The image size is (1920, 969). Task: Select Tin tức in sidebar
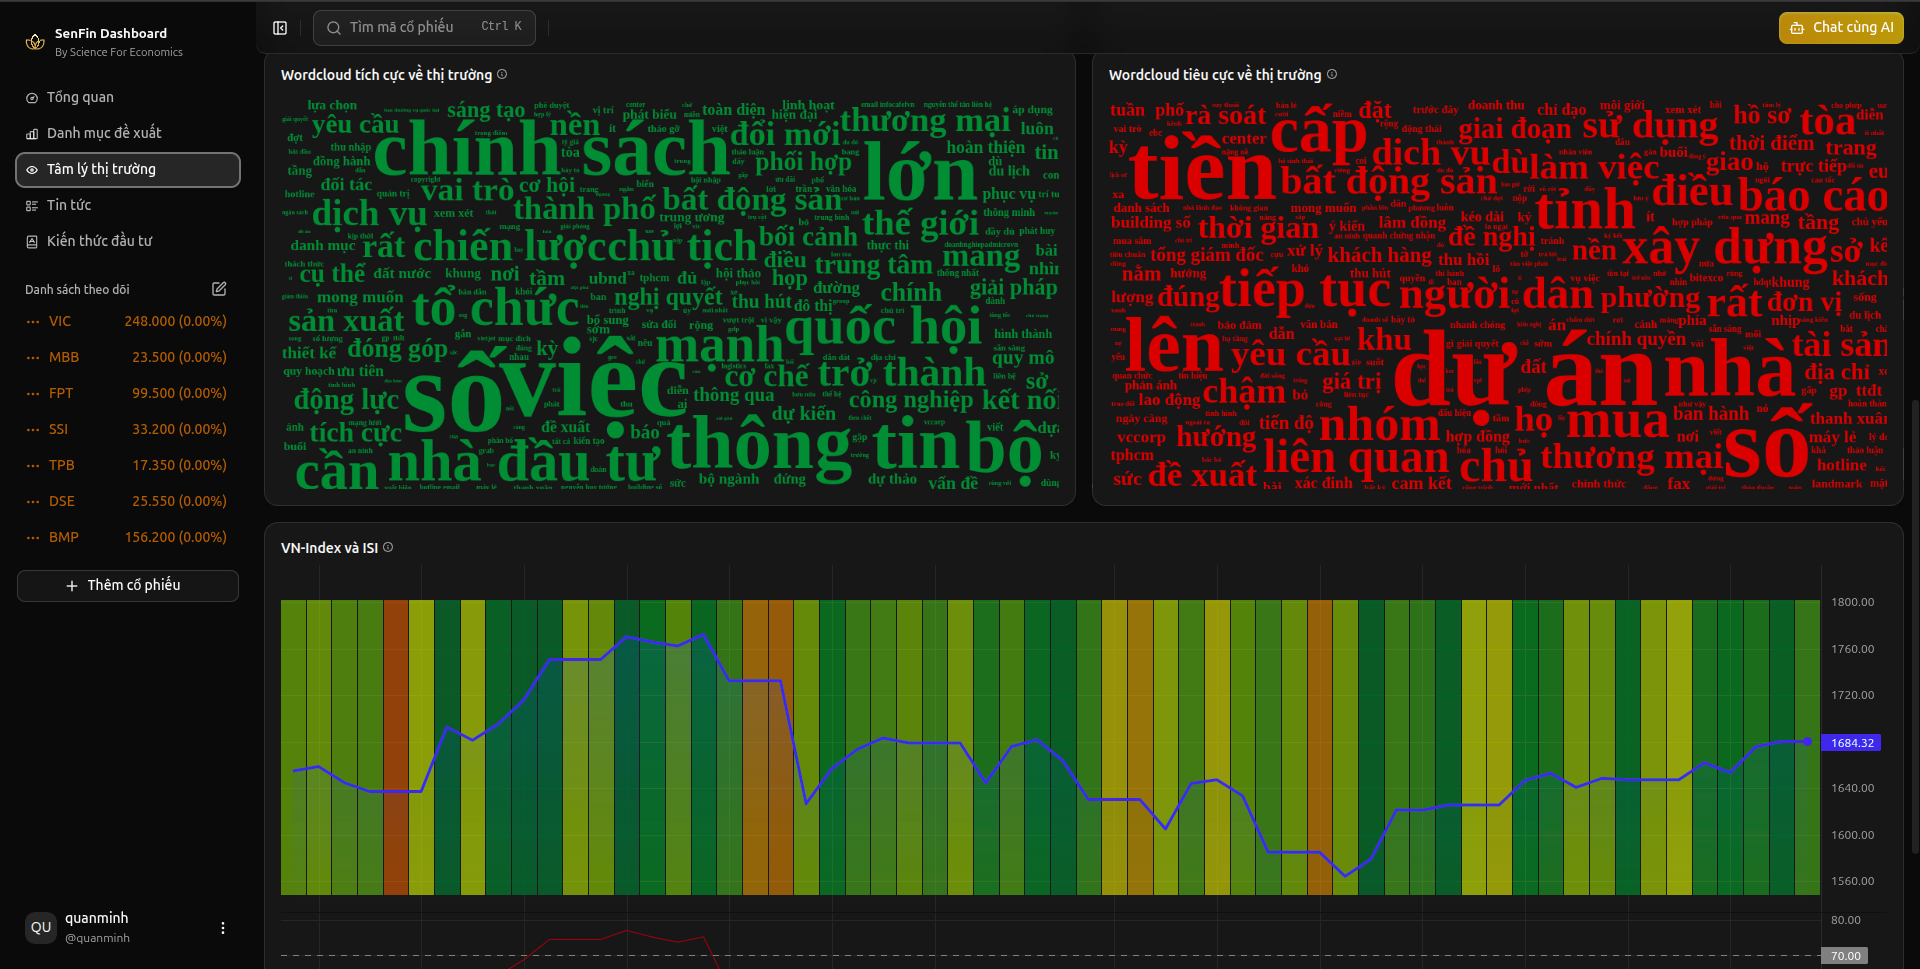tap(69, 205)
